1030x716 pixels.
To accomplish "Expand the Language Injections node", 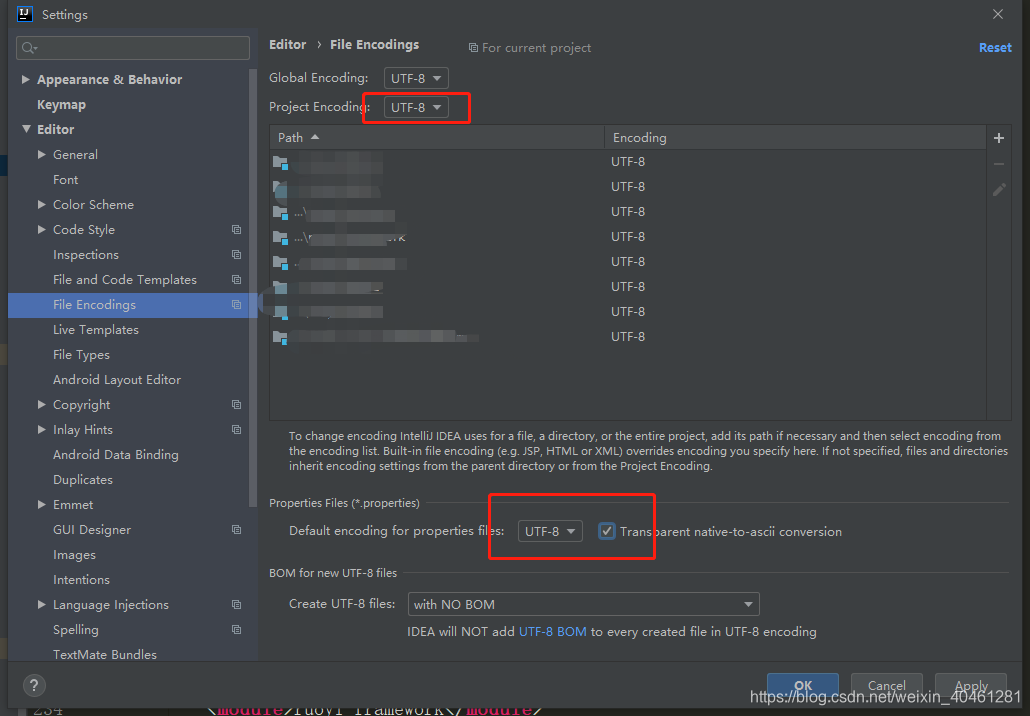I will (41, 604).
